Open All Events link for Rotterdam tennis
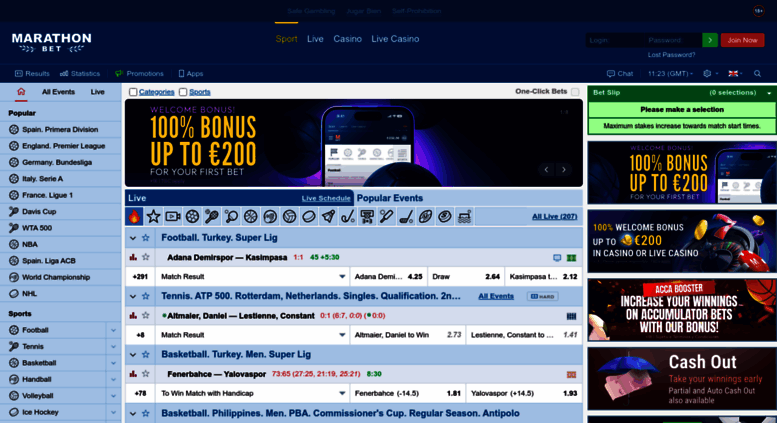 (496, 296)
